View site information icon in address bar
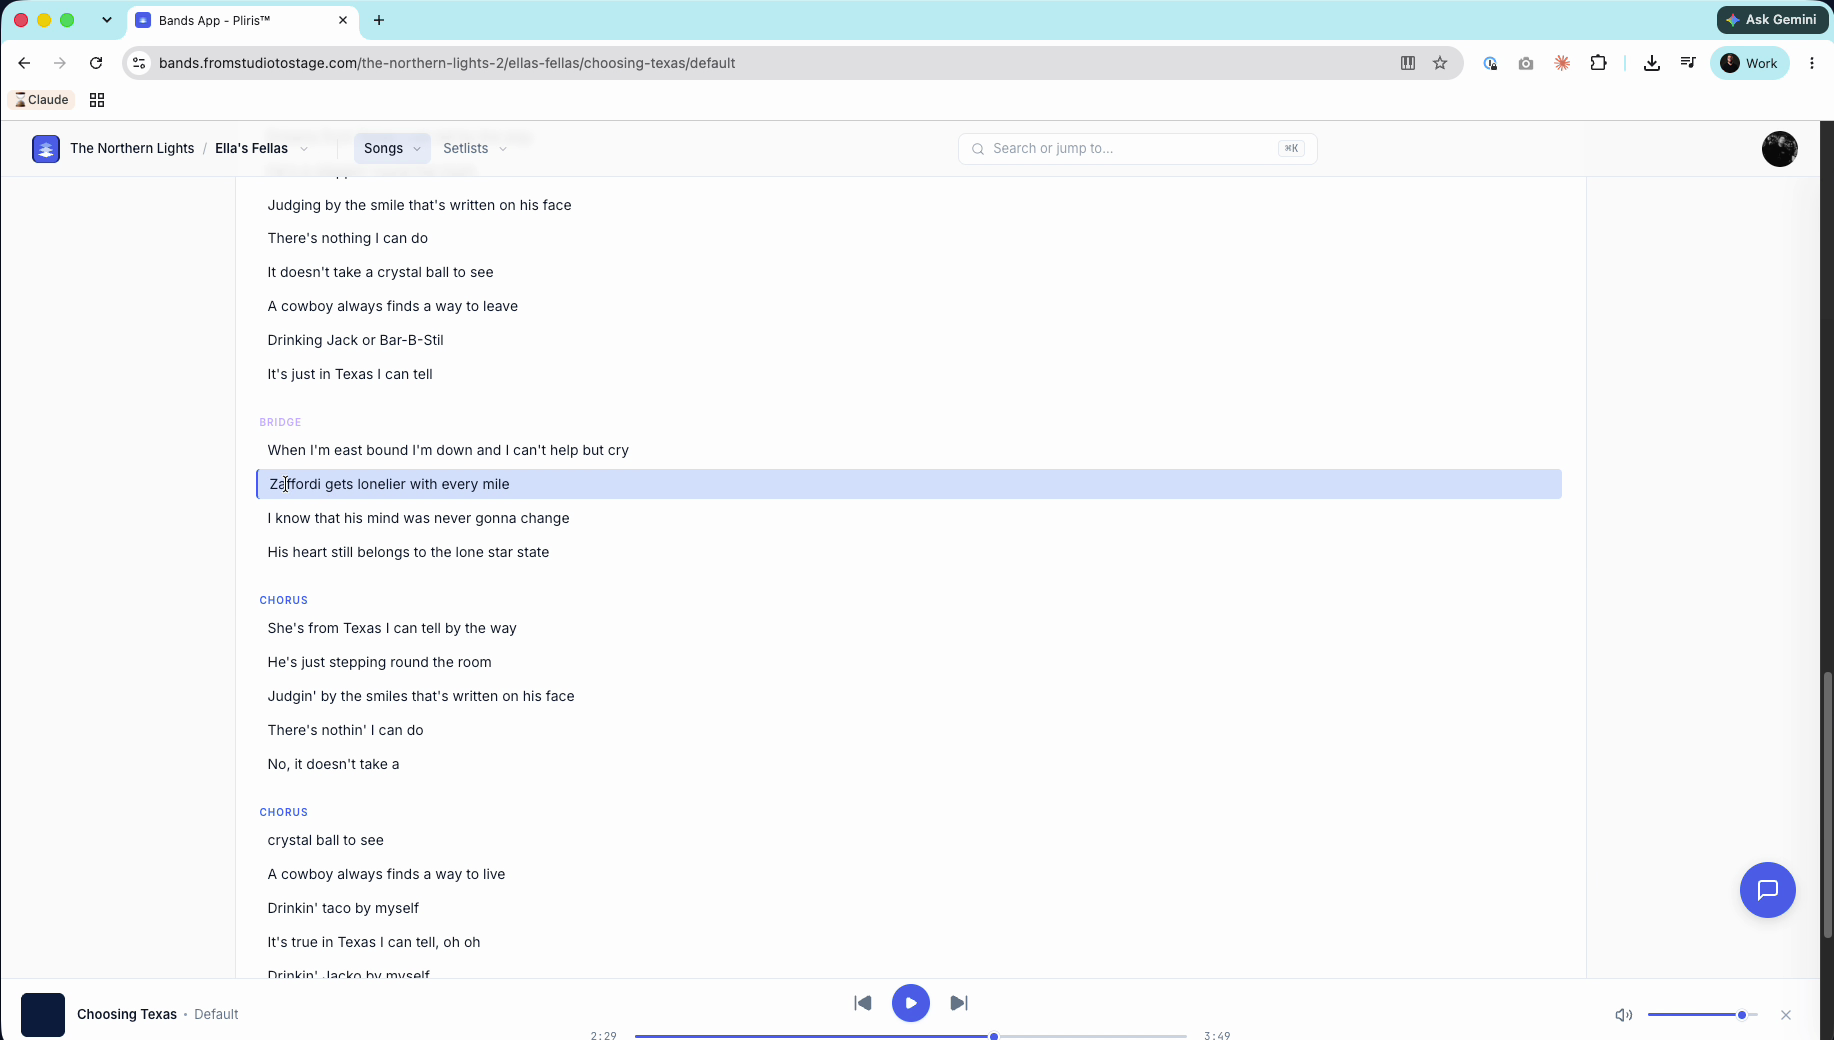This screenshot has width=1834, height=1040. tap(139, 63)
